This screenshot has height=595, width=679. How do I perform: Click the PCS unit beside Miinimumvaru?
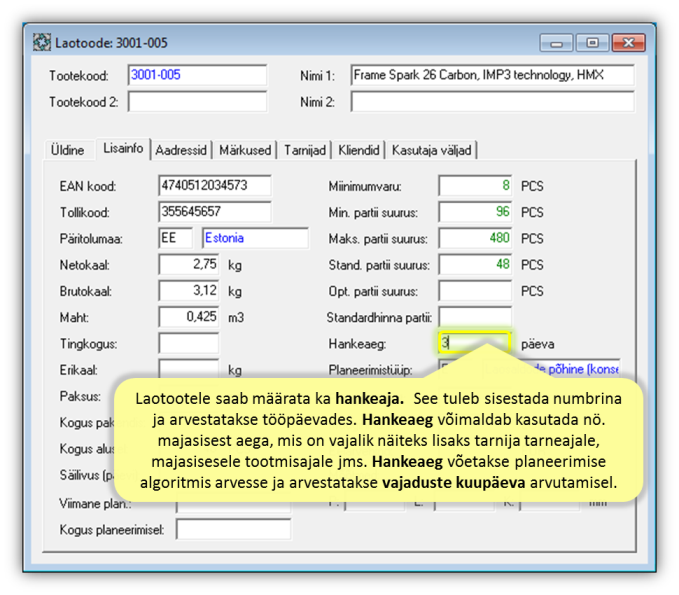(x=532, y=186)
